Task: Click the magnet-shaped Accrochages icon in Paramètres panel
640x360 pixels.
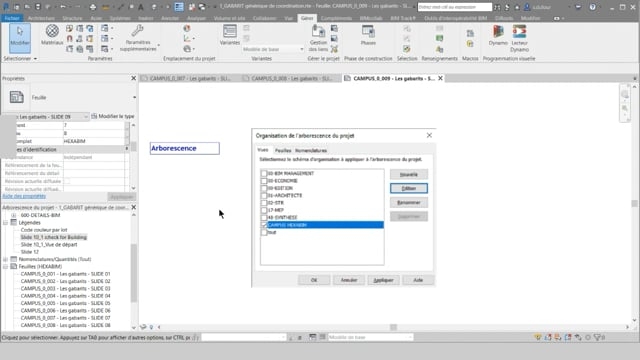Action: (x=69, y=38)
